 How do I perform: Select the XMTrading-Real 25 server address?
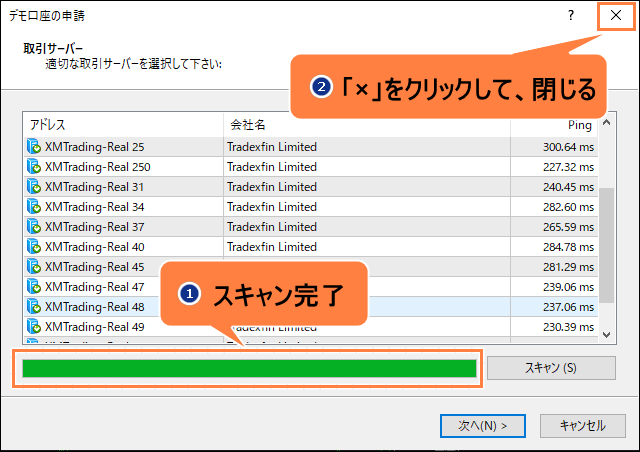pyautogui.click(x=95, y=147)
